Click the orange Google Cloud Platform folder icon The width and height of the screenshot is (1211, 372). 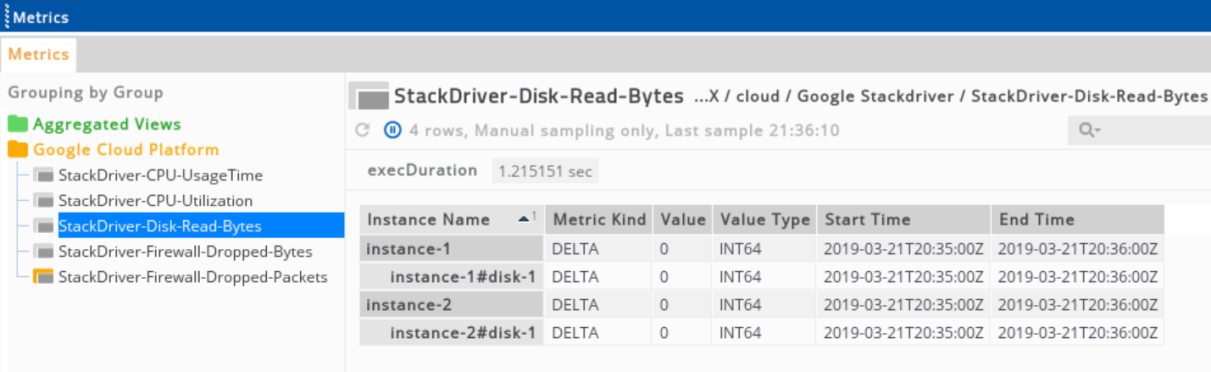click(18, 150)
